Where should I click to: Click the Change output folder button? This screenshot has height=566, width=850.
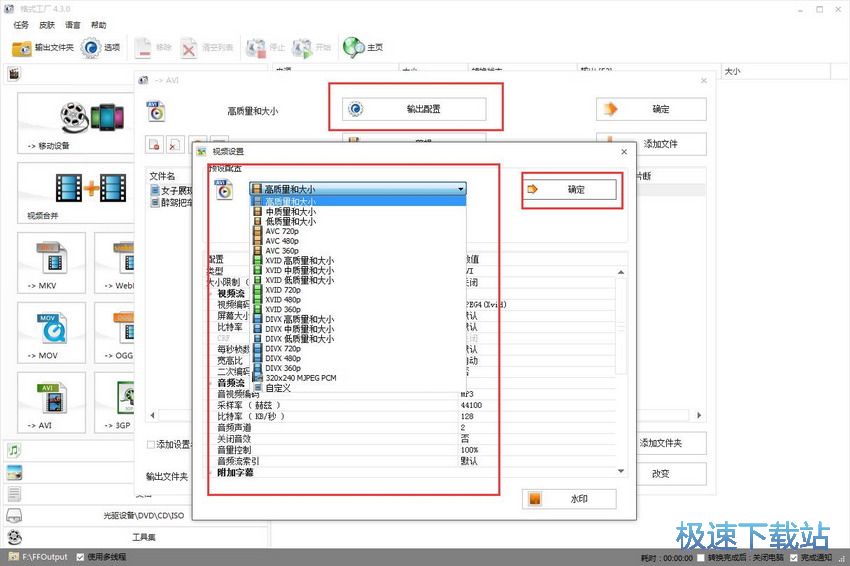click(x=671, y=473)
